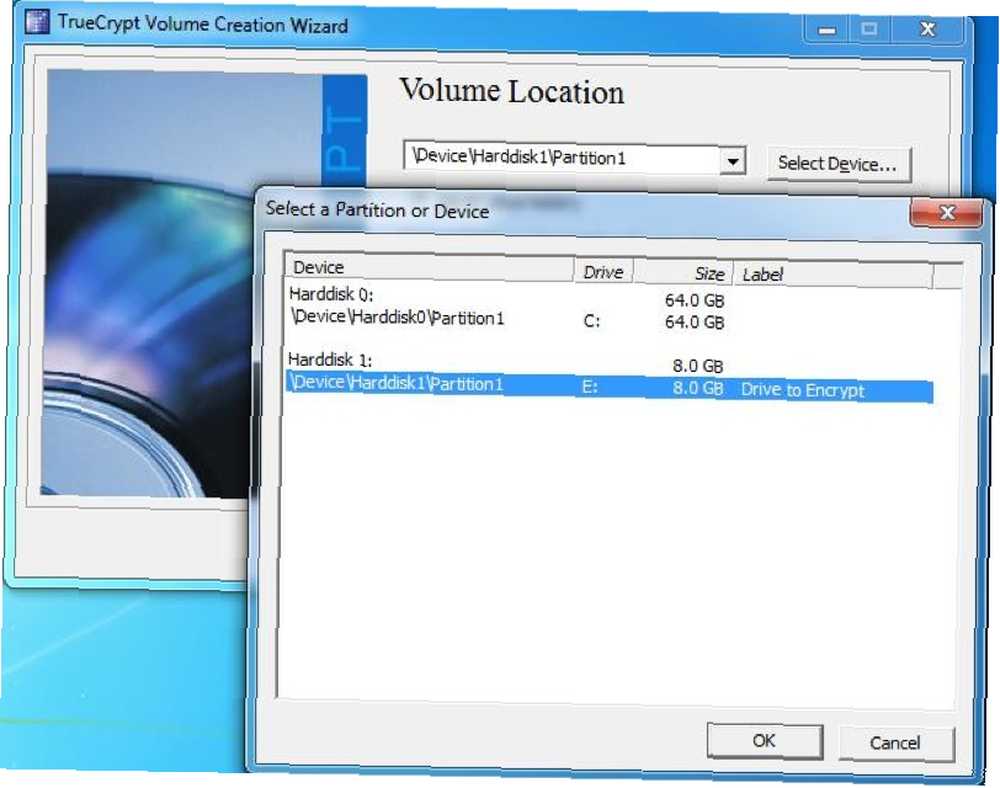Confirm selection with the OK button

point(764,741)
